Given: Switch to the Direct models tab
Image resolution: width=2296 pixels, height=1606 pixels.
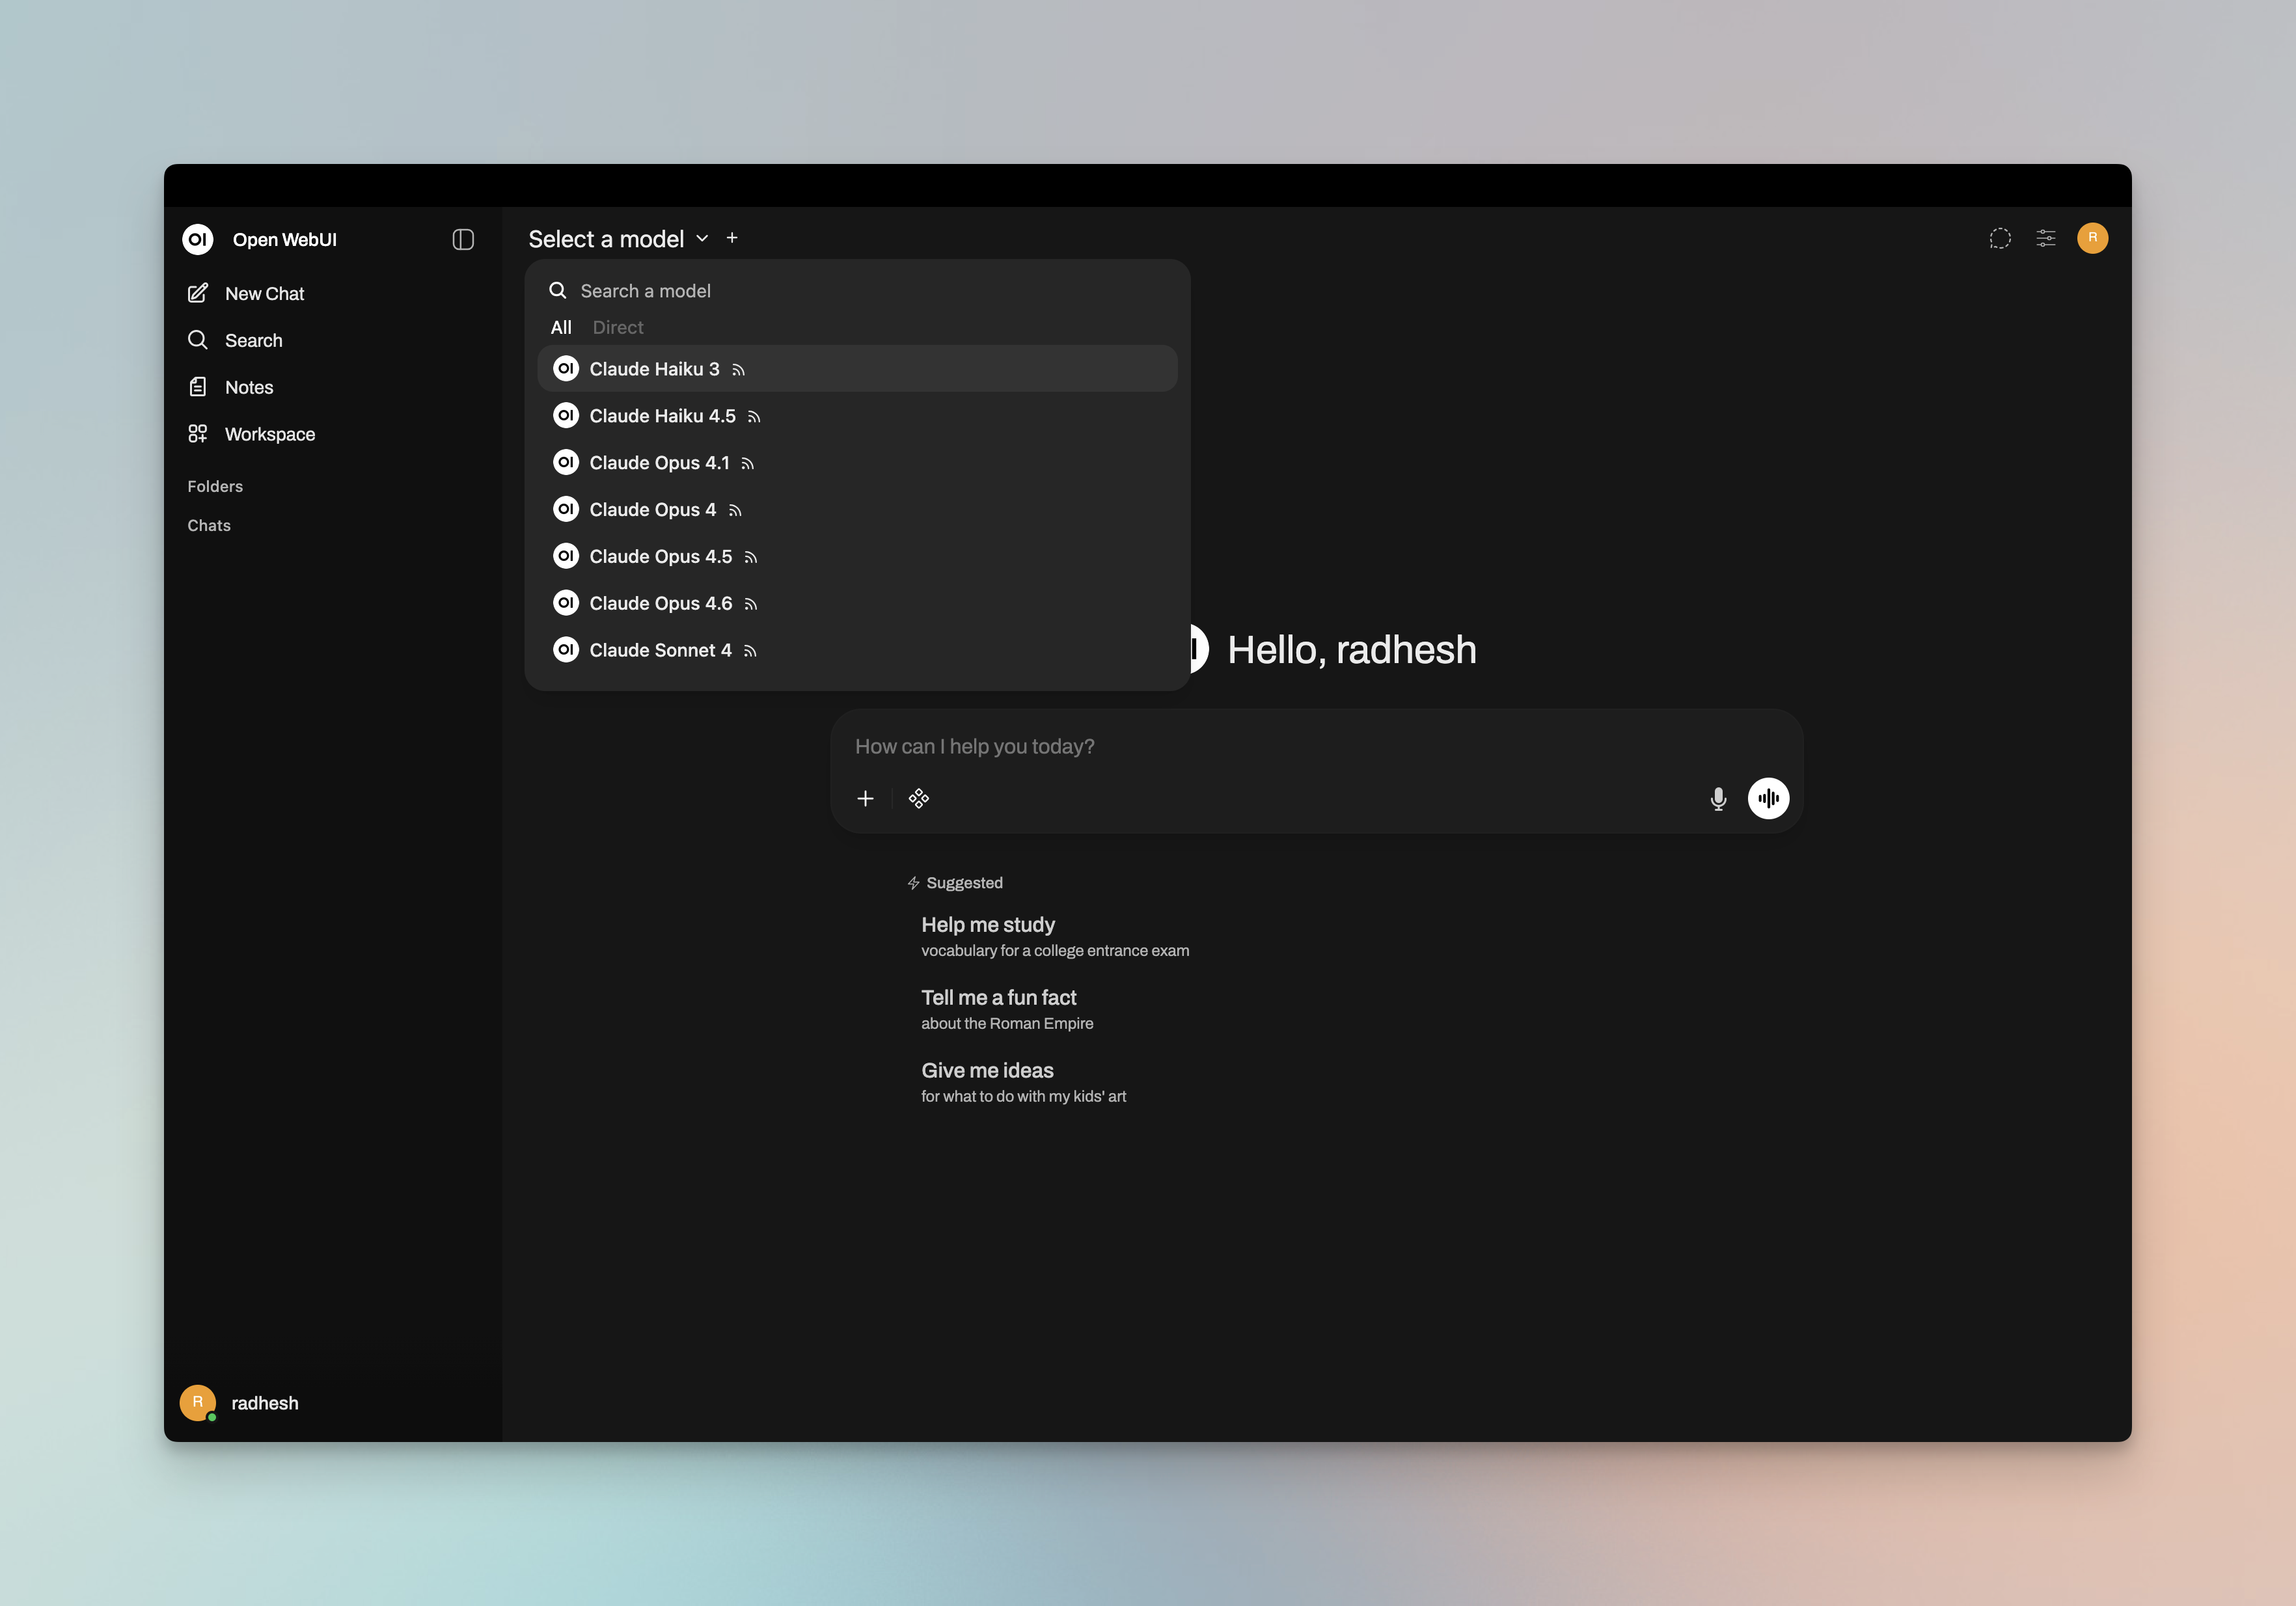Looking at the screenshot, I should pos(617,327).
